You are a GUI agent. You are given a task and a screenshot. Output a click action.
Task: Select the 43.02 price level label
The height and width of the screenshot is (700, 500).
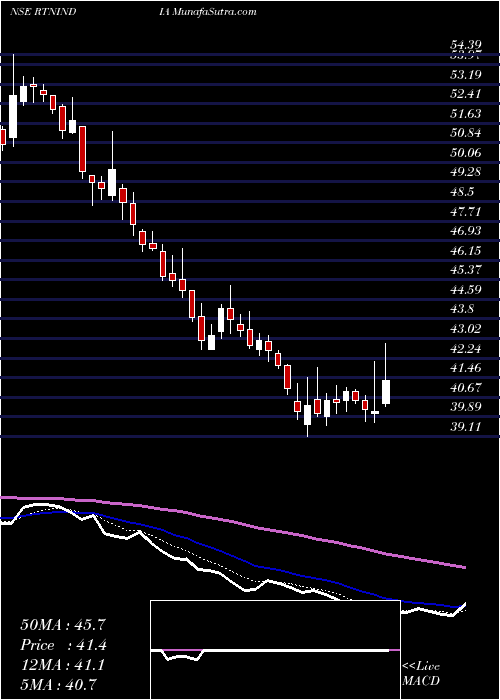pos(465,329)
